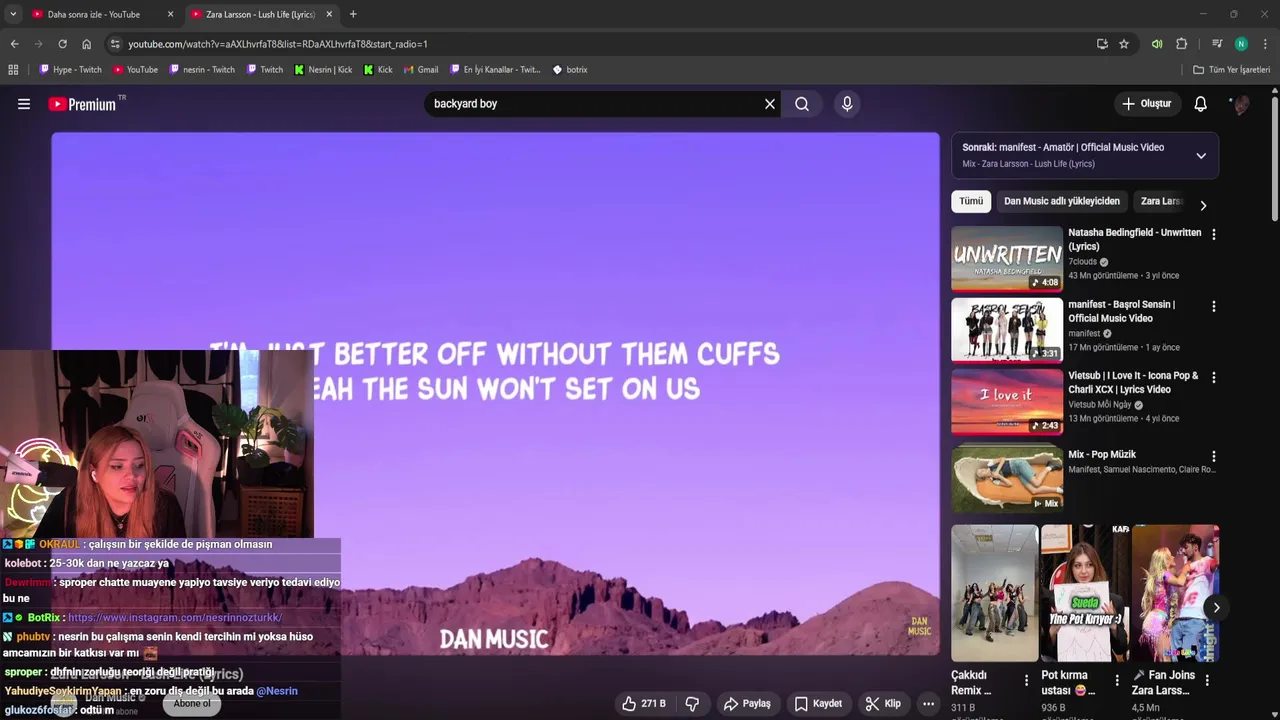Show more filter chips with arrow

(1203, 205)
